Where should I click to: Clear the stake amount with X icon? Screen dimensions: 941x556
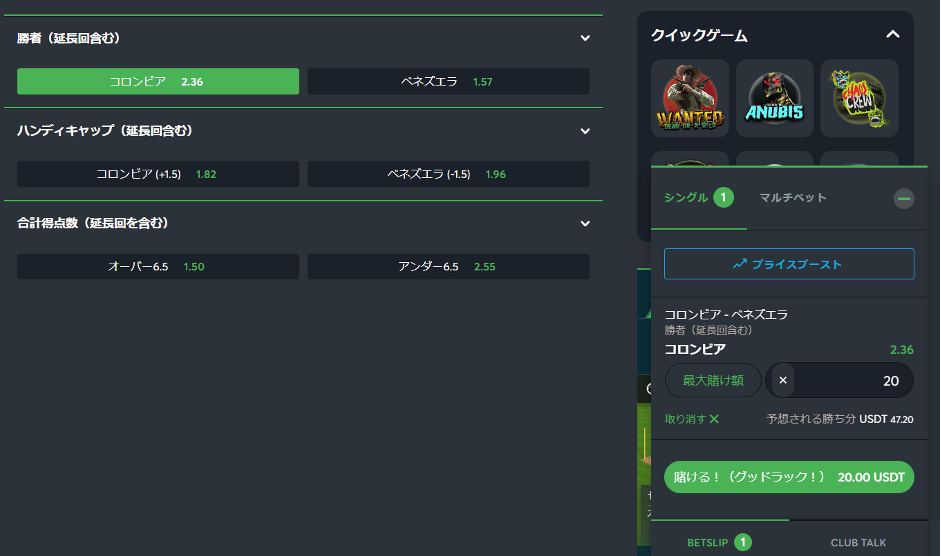[783, 380]
